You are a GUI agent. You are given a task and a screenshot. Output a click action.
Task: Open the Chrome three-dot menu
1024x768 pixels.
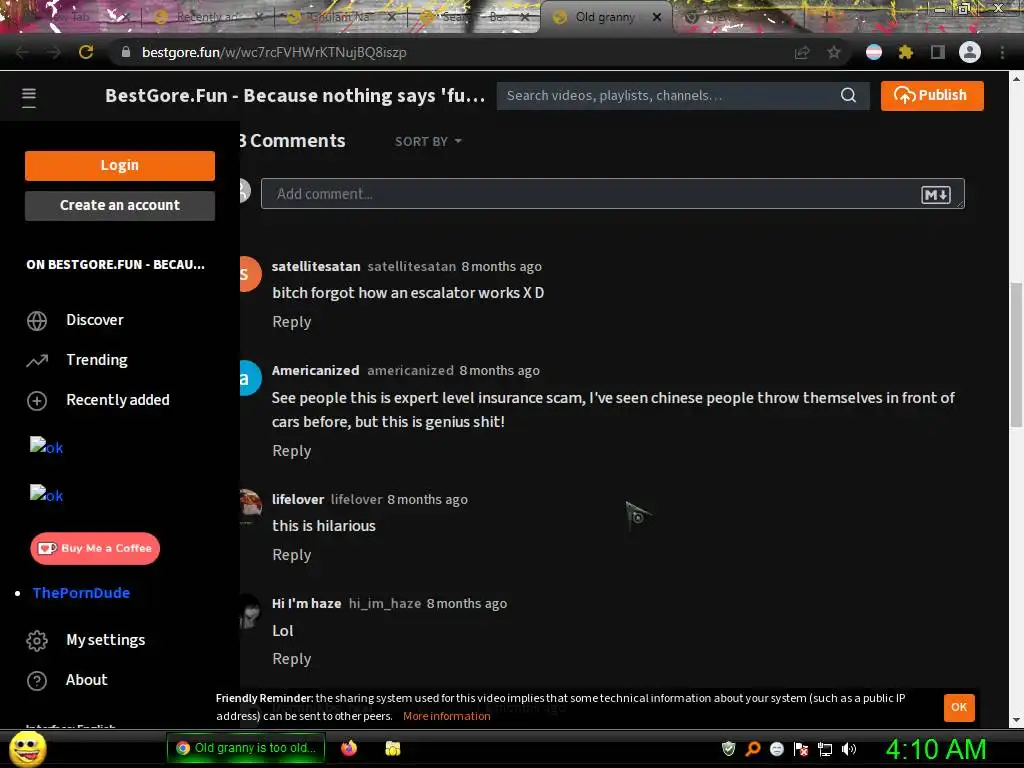click(x=1002, y=52)
